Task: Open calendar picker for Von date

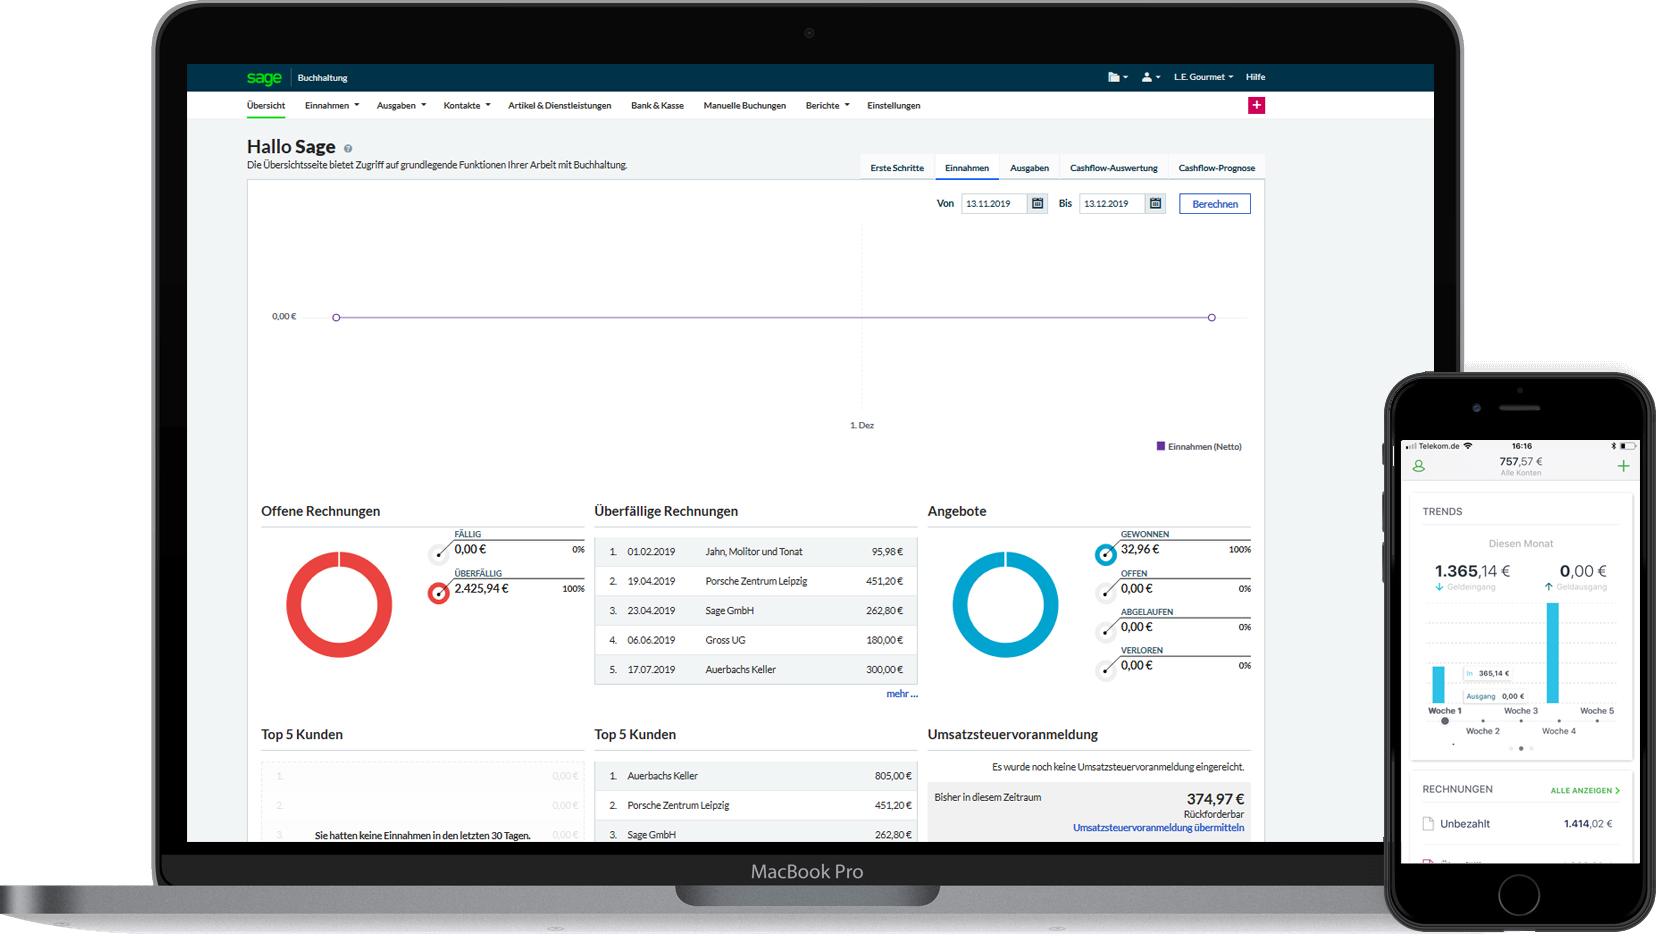Action: click(1038, 204)
